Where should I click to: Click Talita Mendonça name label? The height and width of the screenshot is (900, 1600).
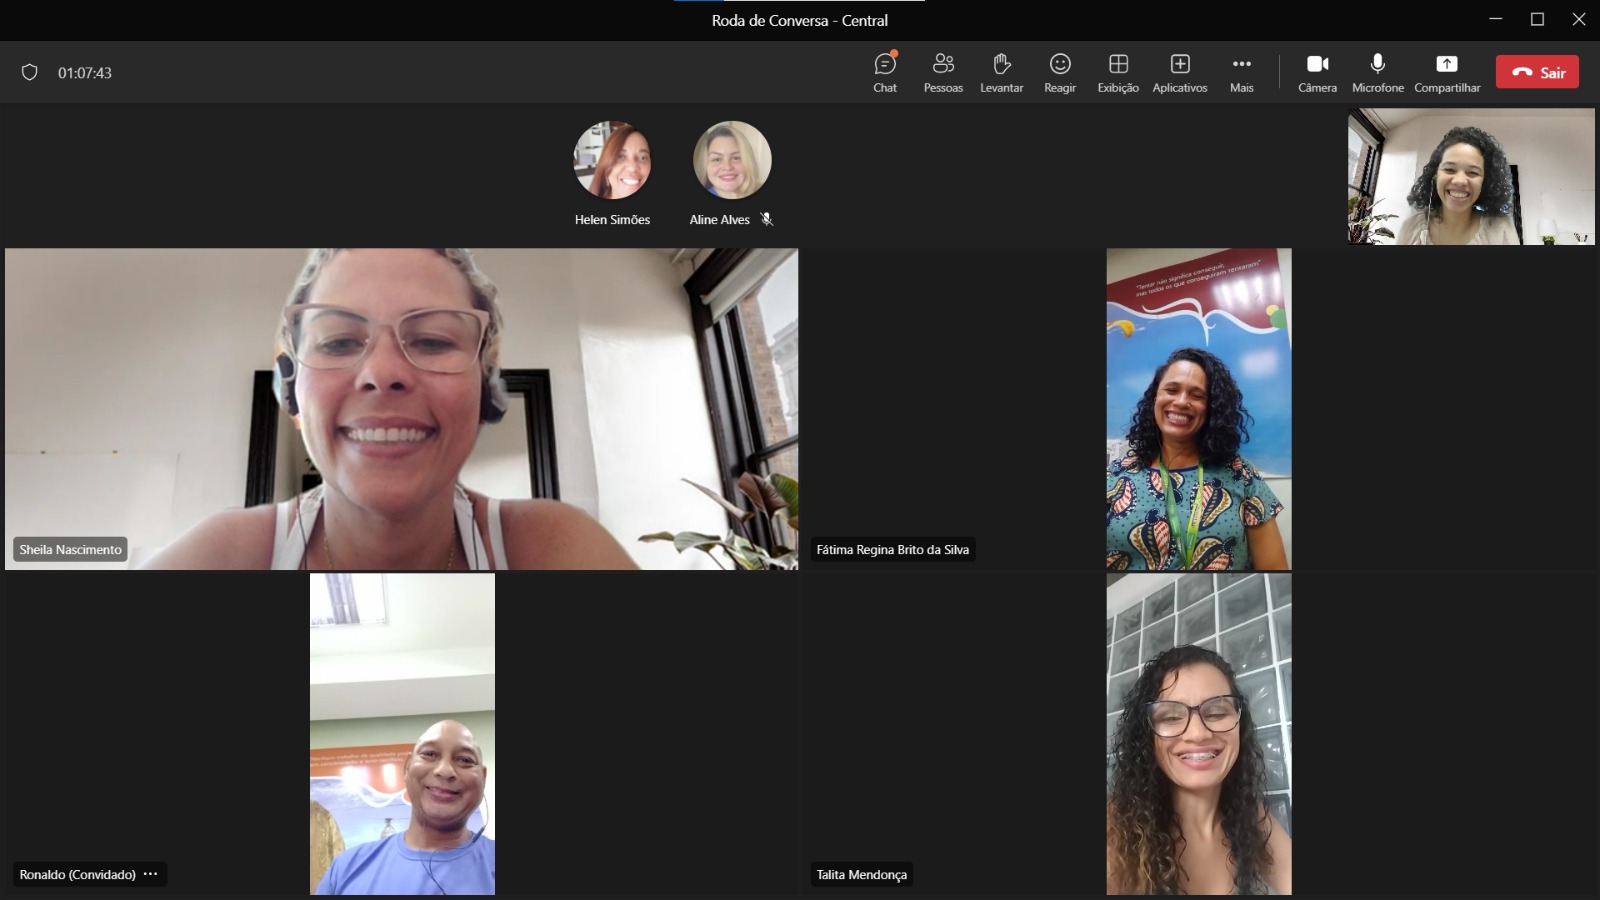pyautogui.click(x=861, y=875)
